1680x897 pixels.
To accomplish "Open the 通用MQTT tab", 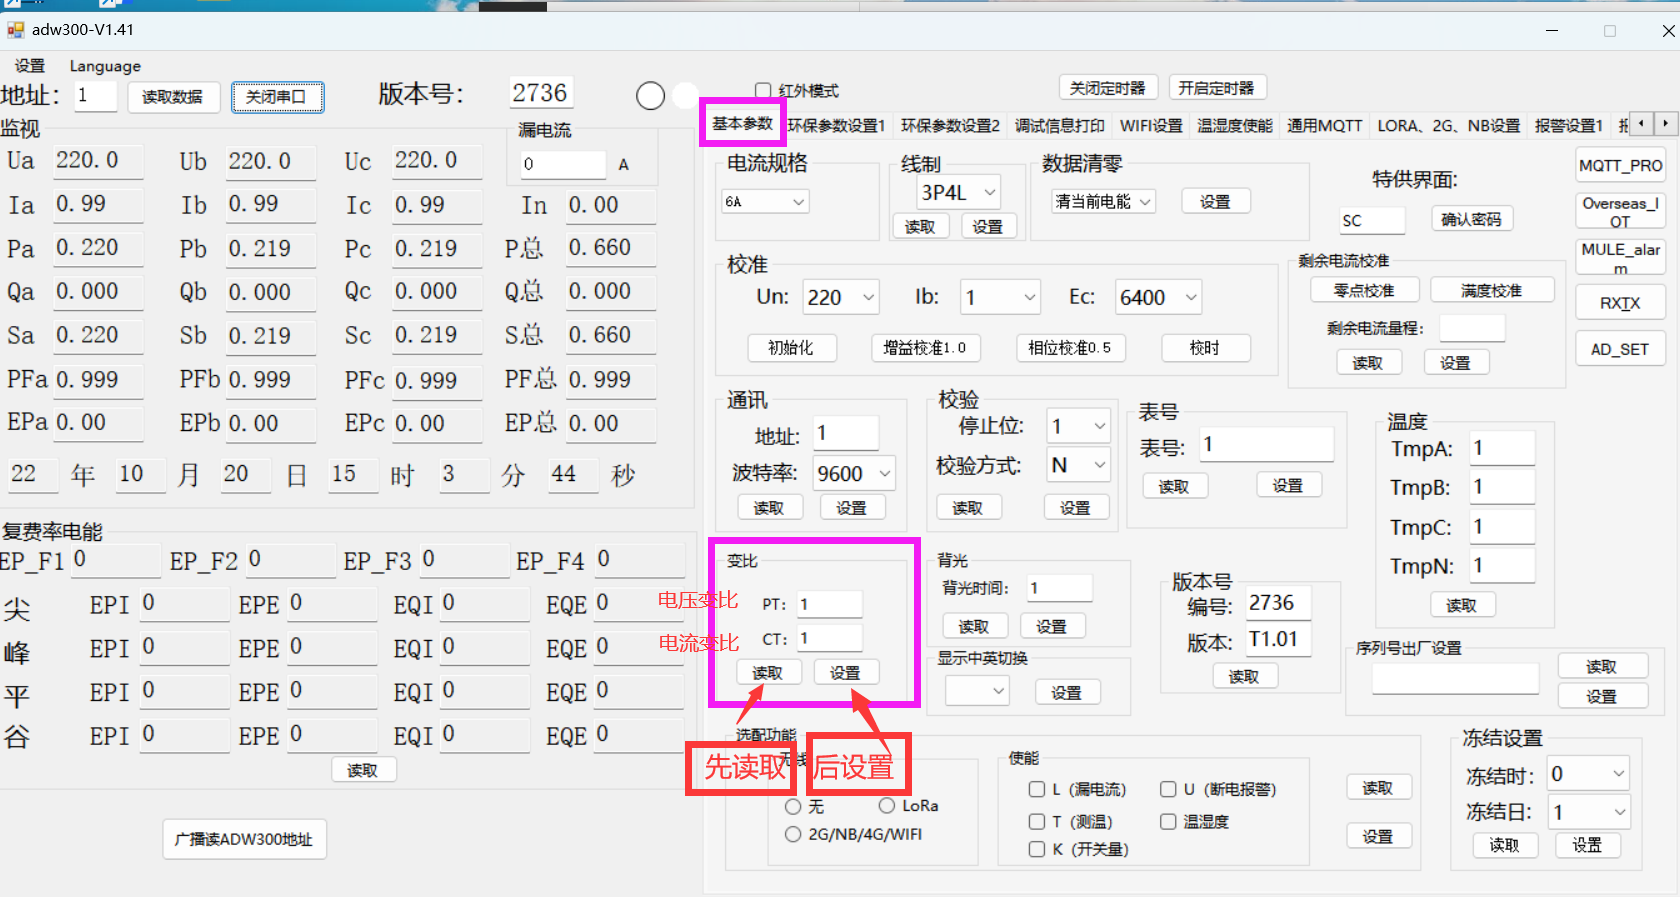I will tap(1324, 126).
